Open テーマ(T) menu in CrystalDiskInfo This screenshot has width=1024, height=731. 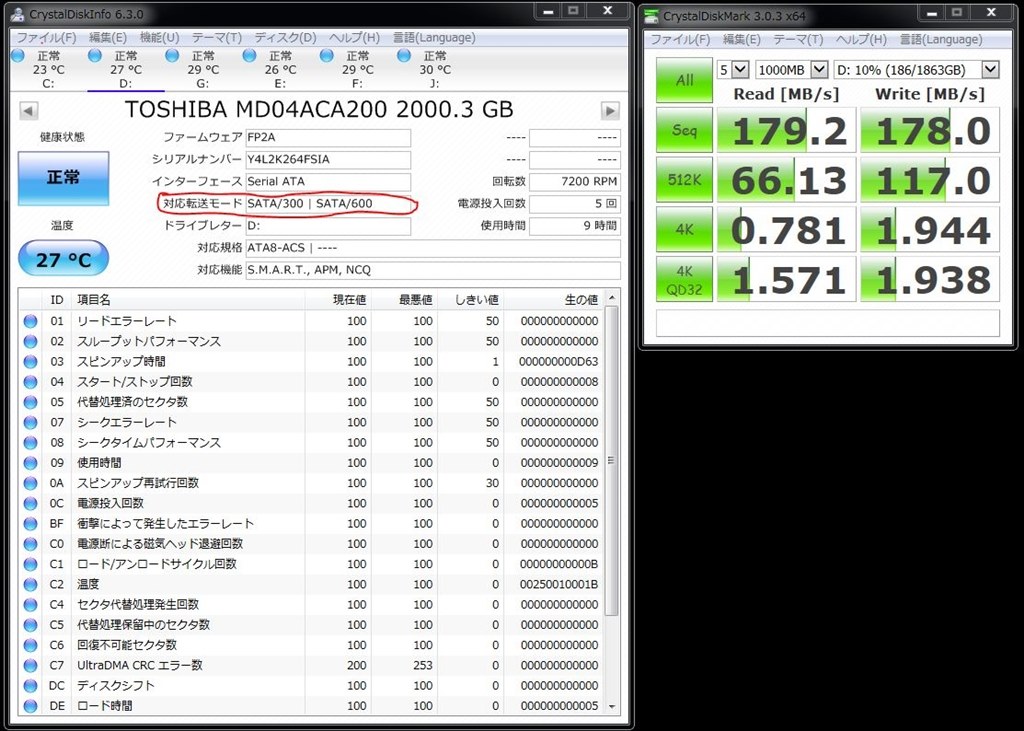(x=217, y=38)
